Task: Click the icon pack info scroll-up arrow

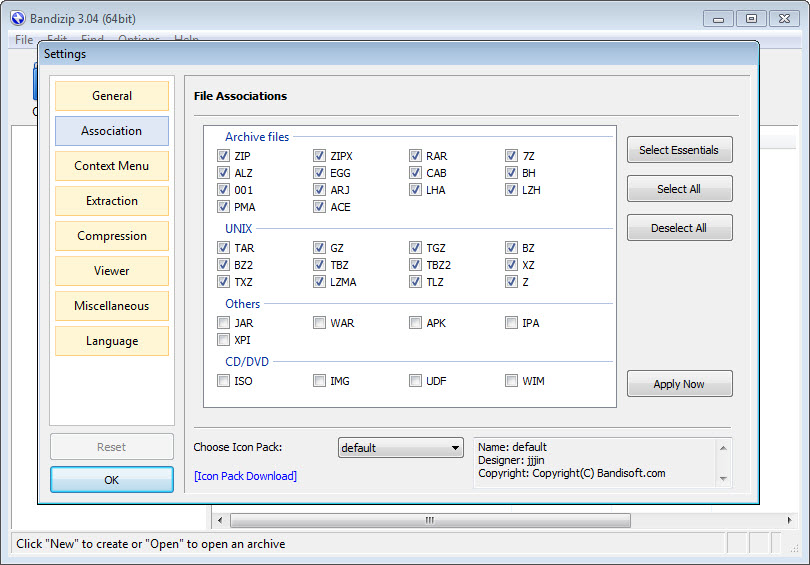Action: click(x=723, y=448)
